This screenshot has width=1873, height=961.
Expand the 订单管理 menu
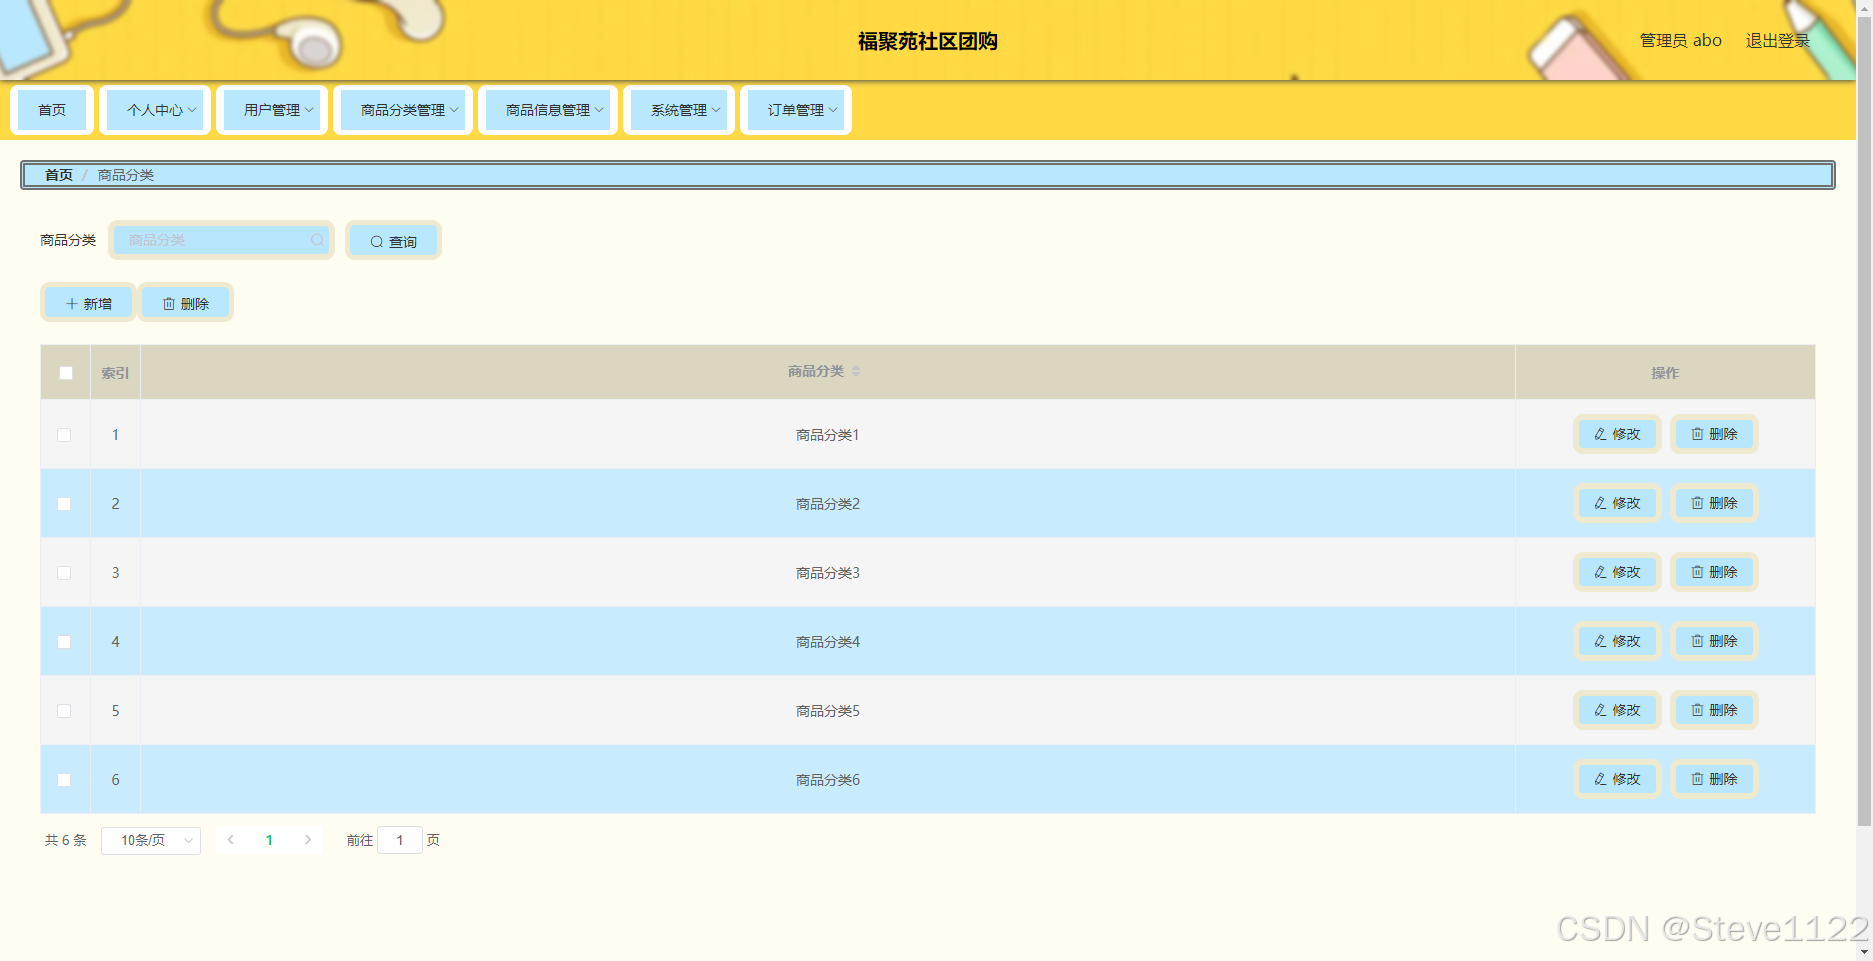click(796, 110)
